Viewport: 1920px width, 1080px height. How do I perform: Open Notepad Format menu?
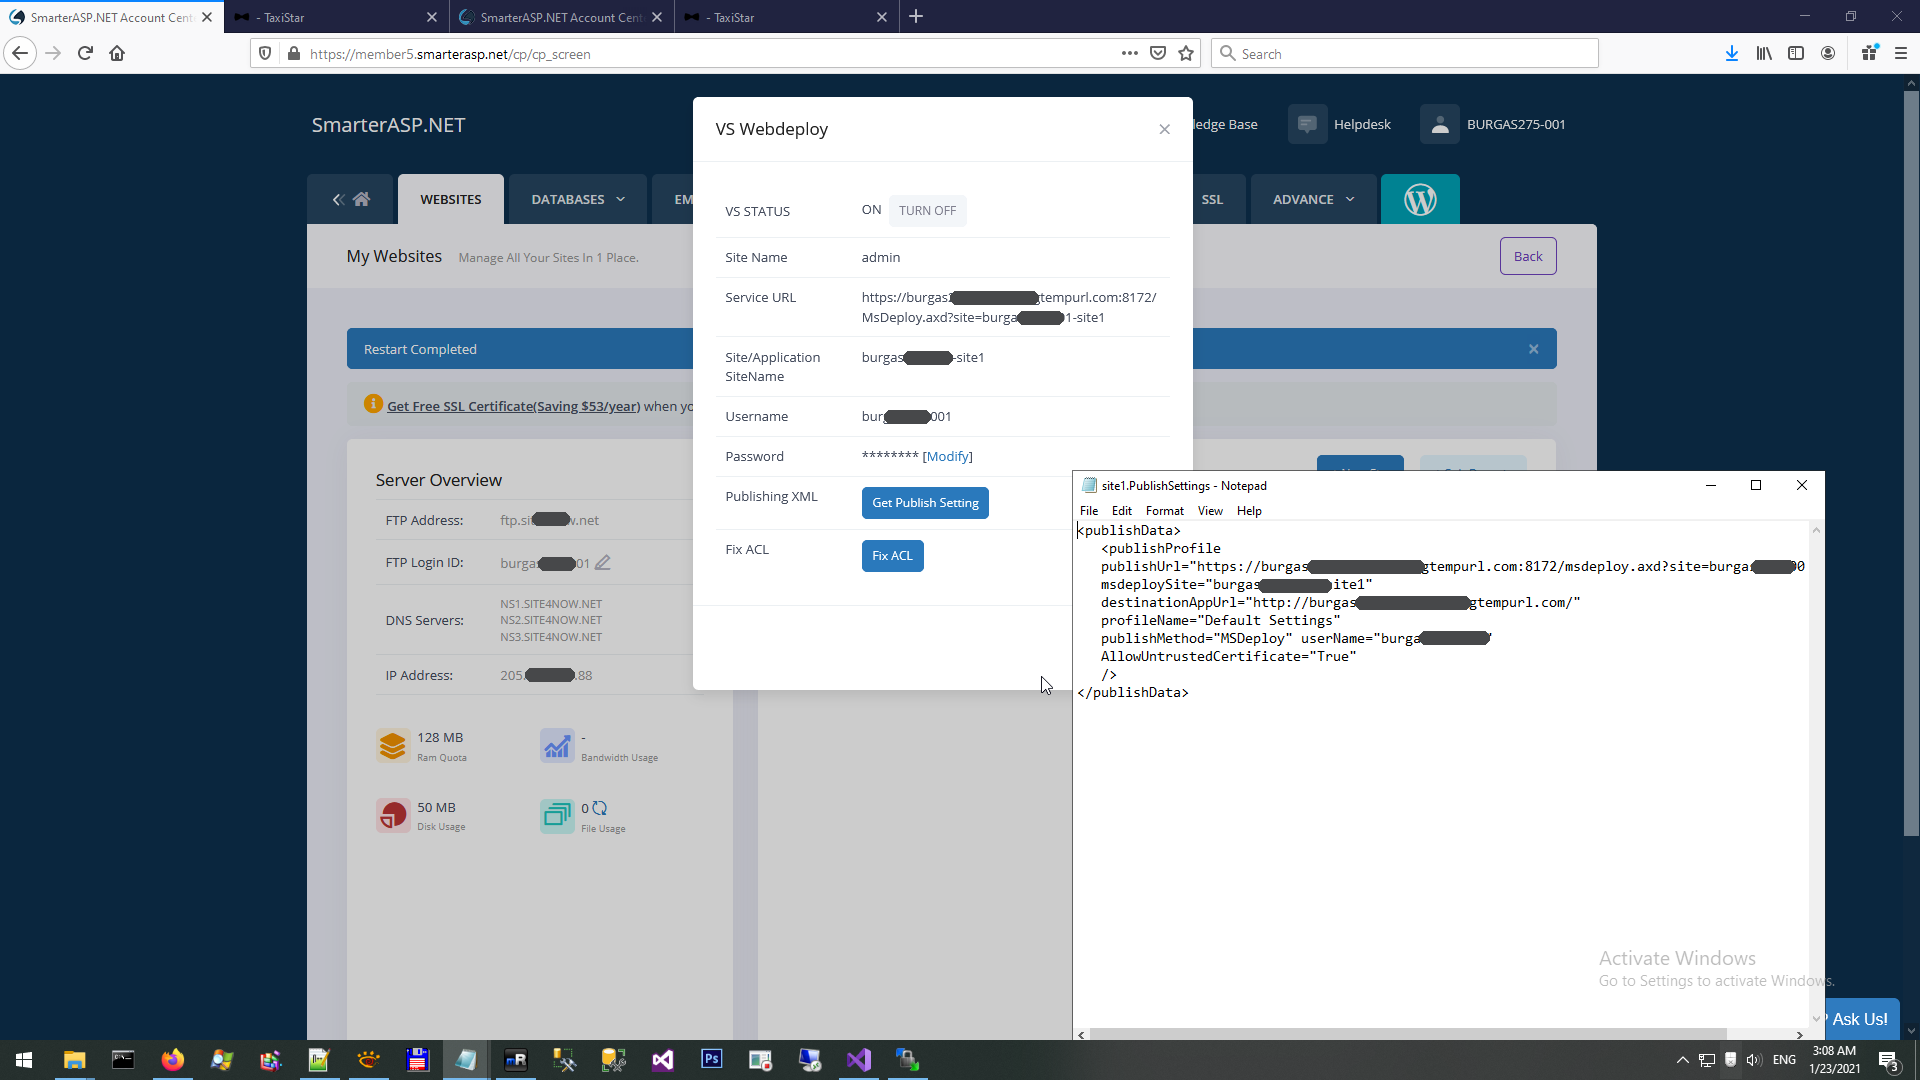(x=1164, y=511)
